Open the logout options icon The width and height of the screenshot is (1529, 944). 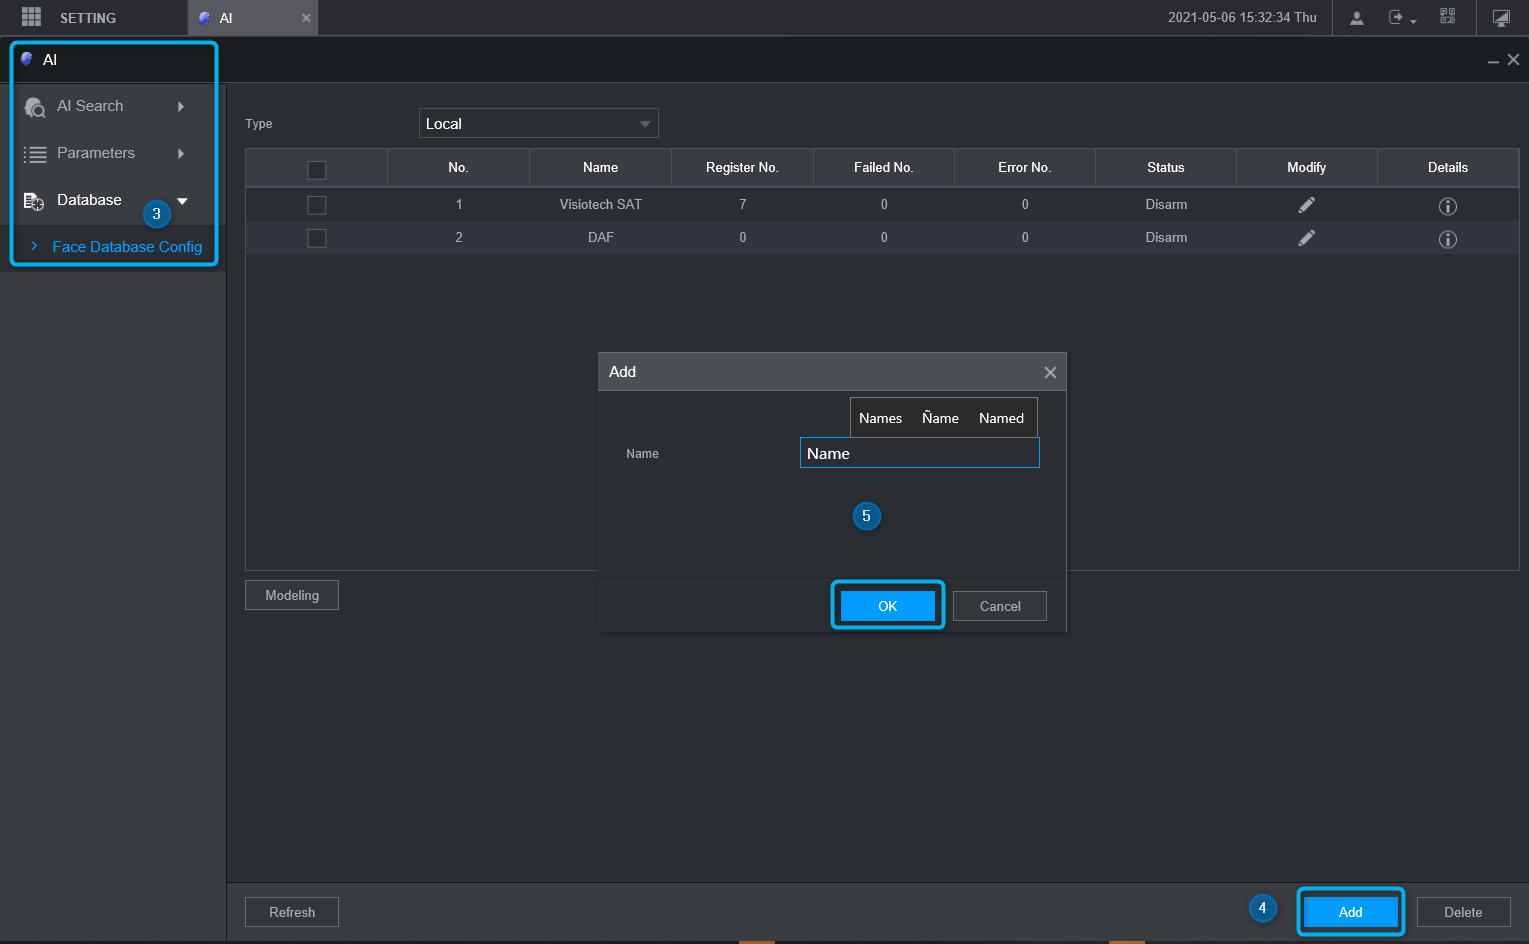tap(1401, 18)
